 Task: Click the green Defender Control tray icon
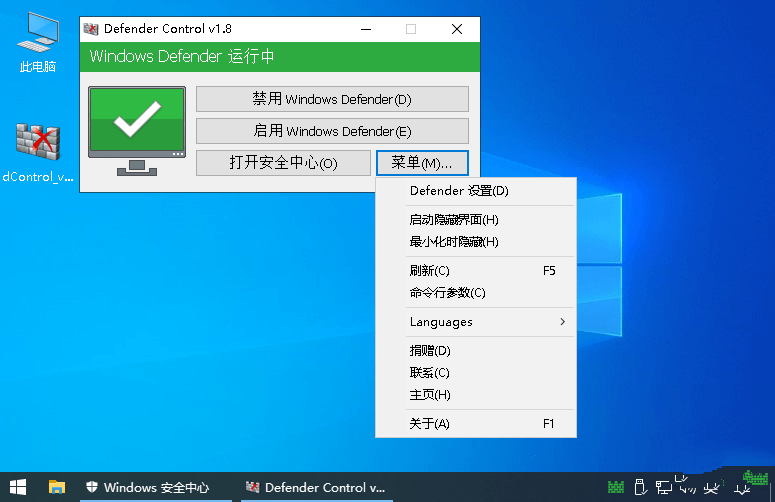point(616,487)
